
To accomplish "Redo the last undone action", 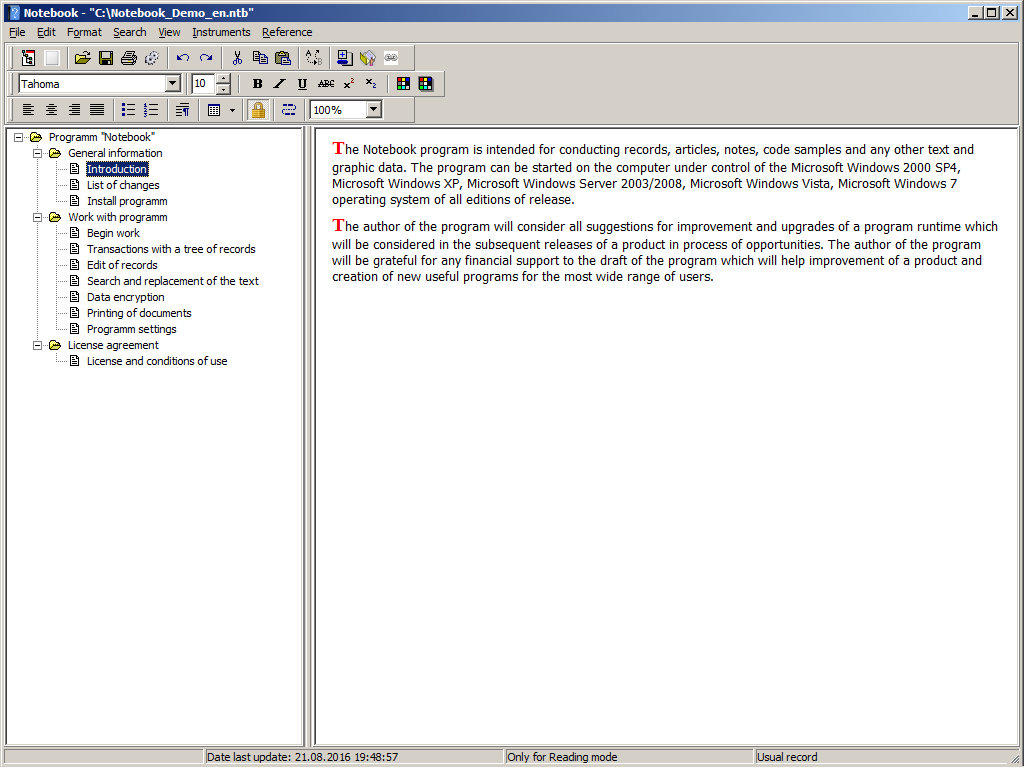I will (206, 58).
